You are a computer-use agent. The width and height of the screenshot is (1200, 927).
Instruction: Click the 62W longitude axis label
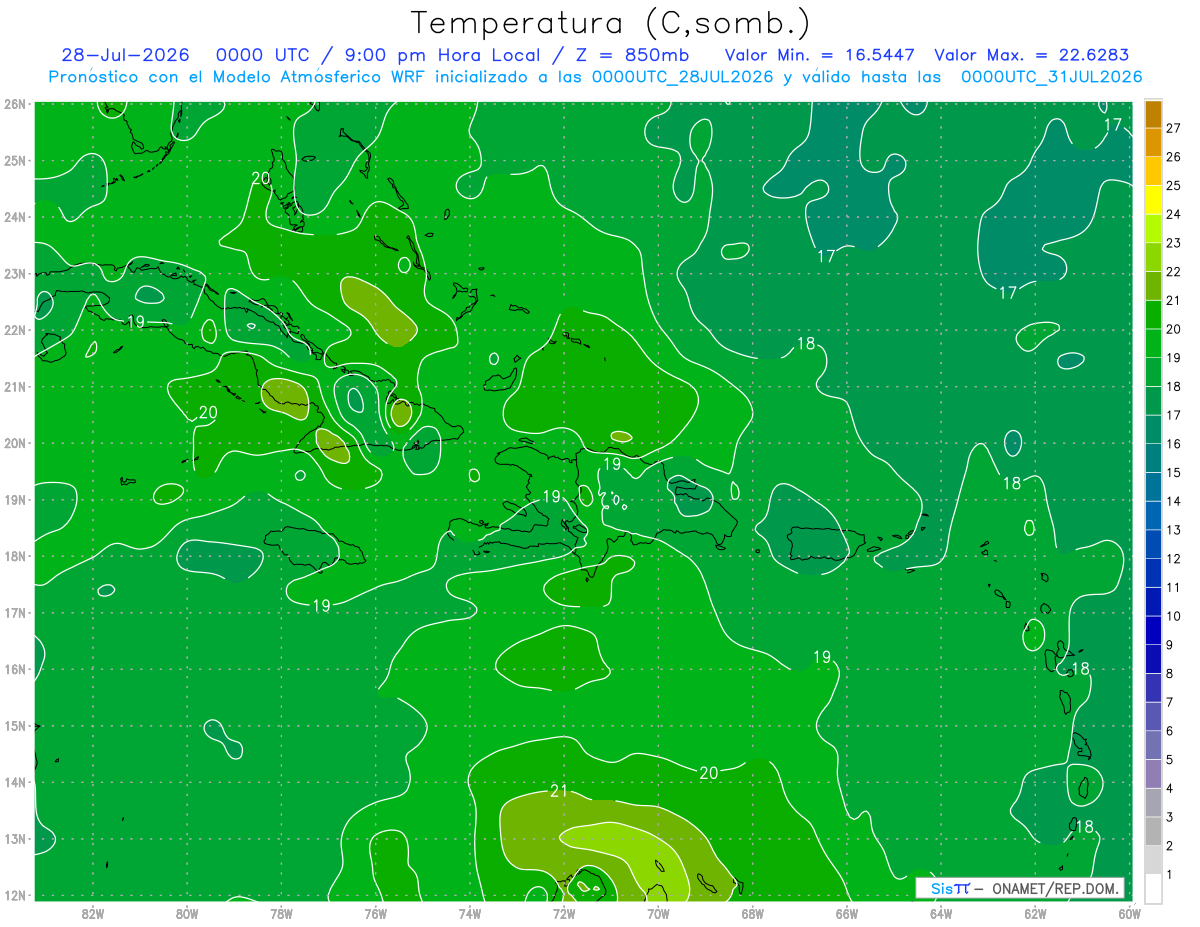click(x=1035, y=913)
